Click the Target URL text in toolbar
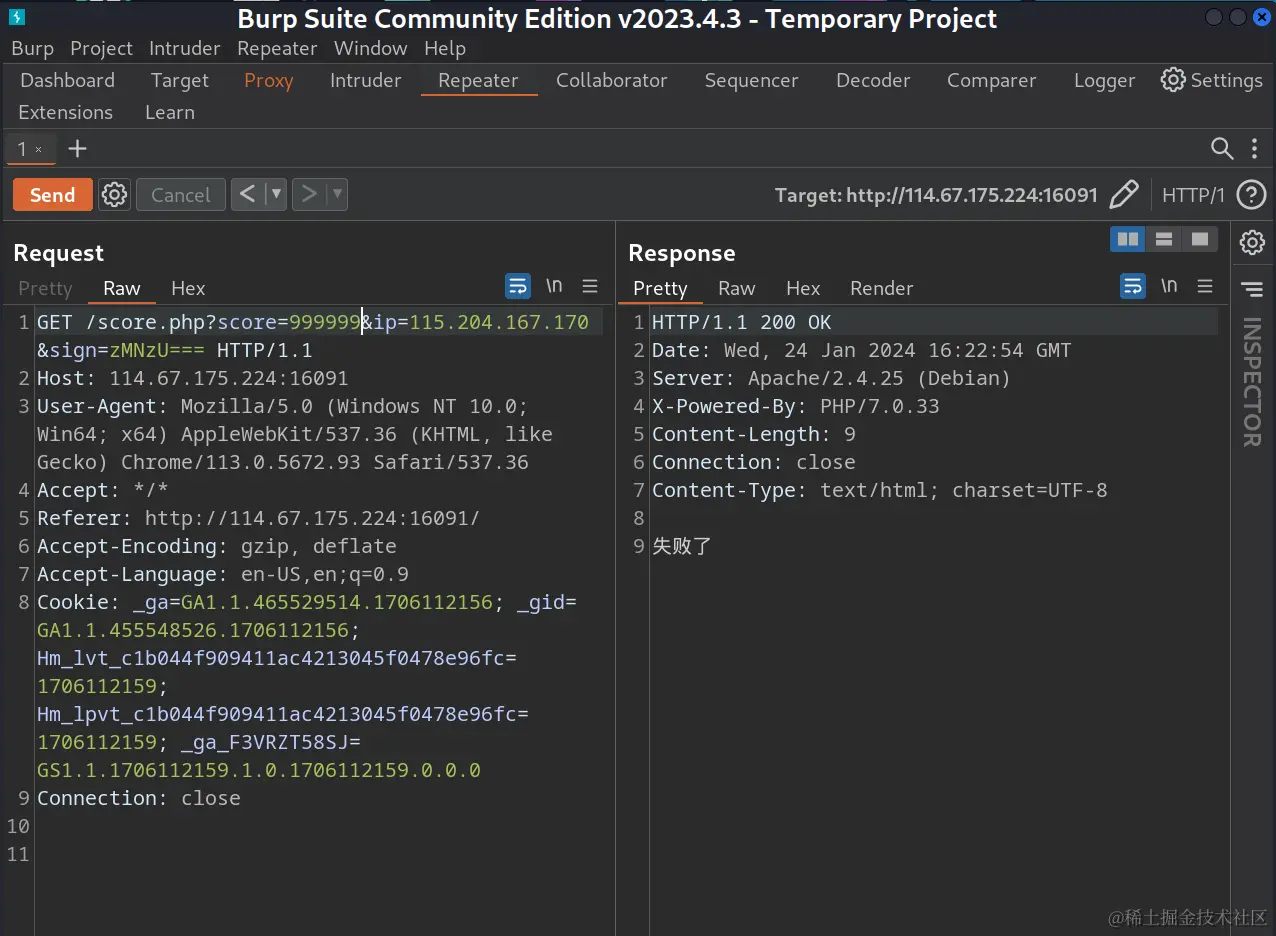 [936, 195]
